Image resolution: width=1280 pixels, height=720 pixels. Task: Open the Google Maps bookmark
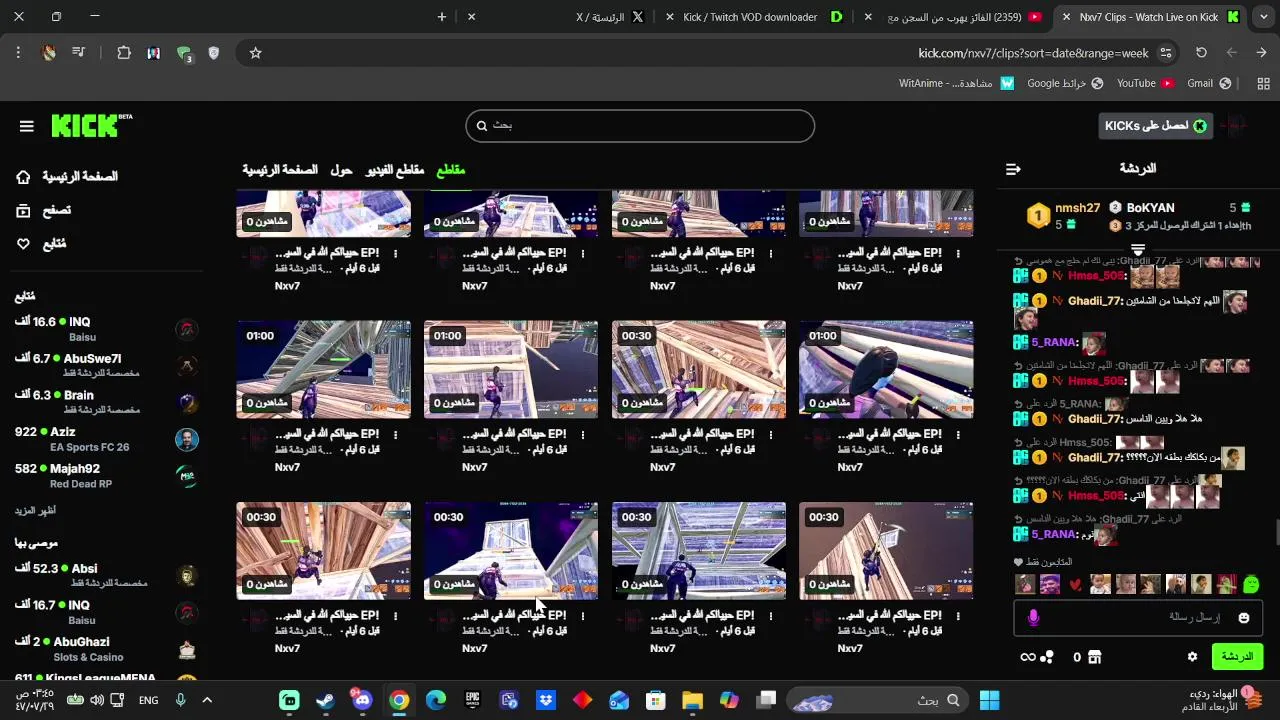pyautogui.click(x=1065, y=84)
